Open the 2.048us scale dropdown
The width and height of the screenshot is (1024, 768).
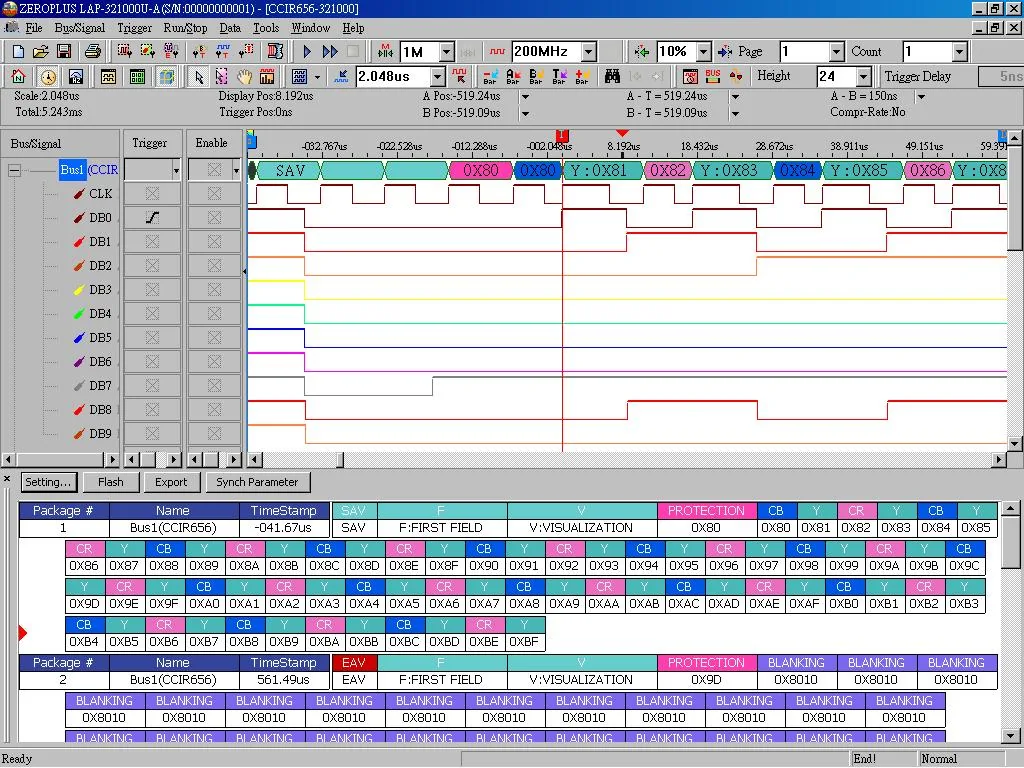(438, 76)
